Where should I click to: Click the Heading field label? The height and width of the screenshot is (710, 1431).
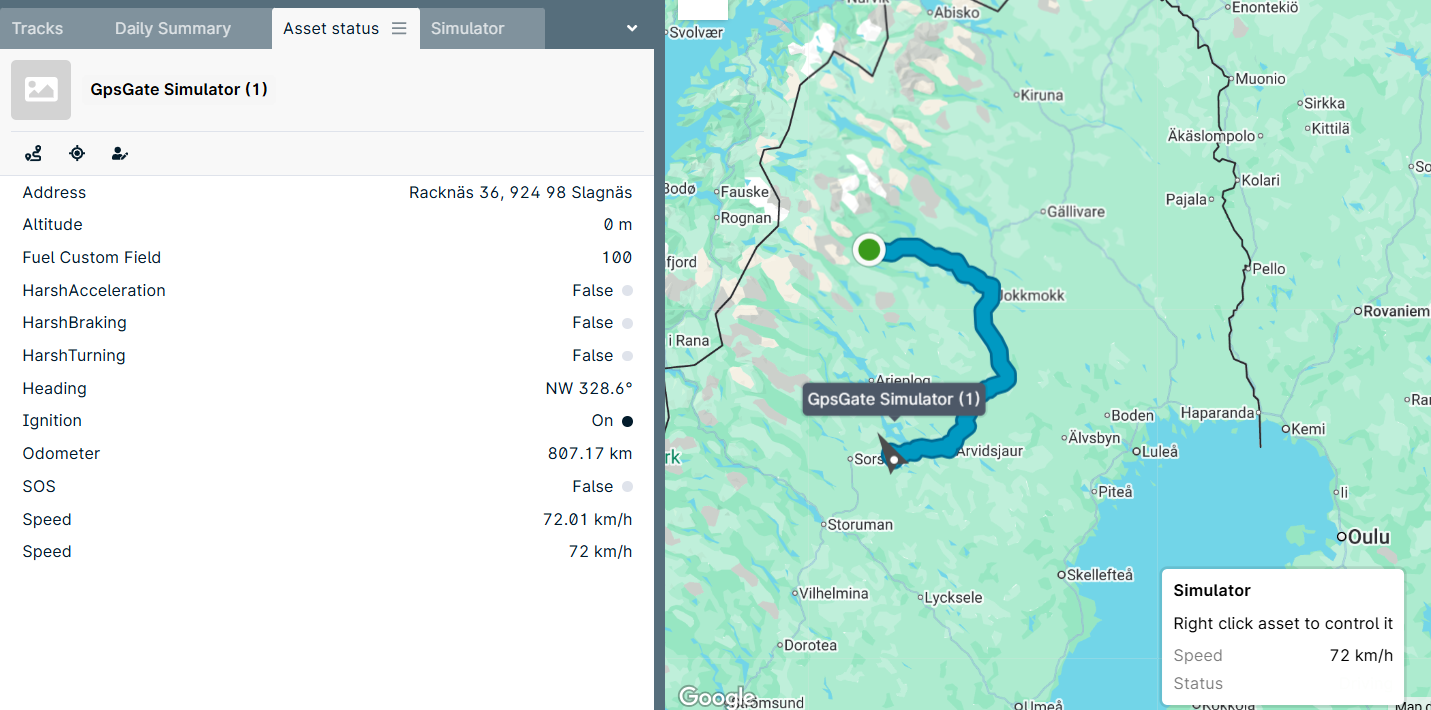point(55,389)
